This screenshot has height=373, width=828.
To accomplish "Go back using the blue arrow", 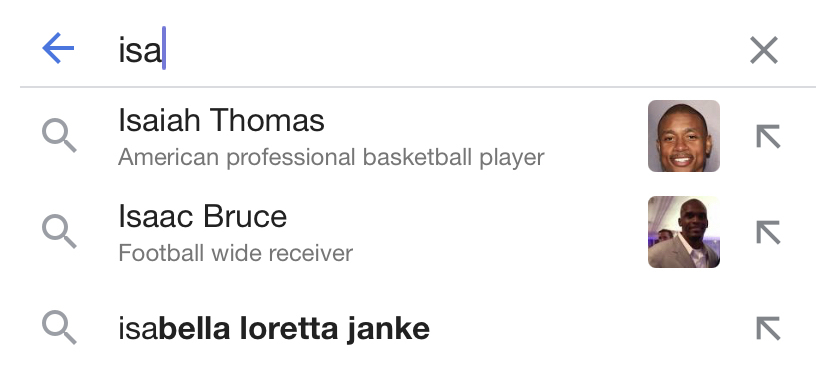I will pyautogui.click(x=58, y=48).
